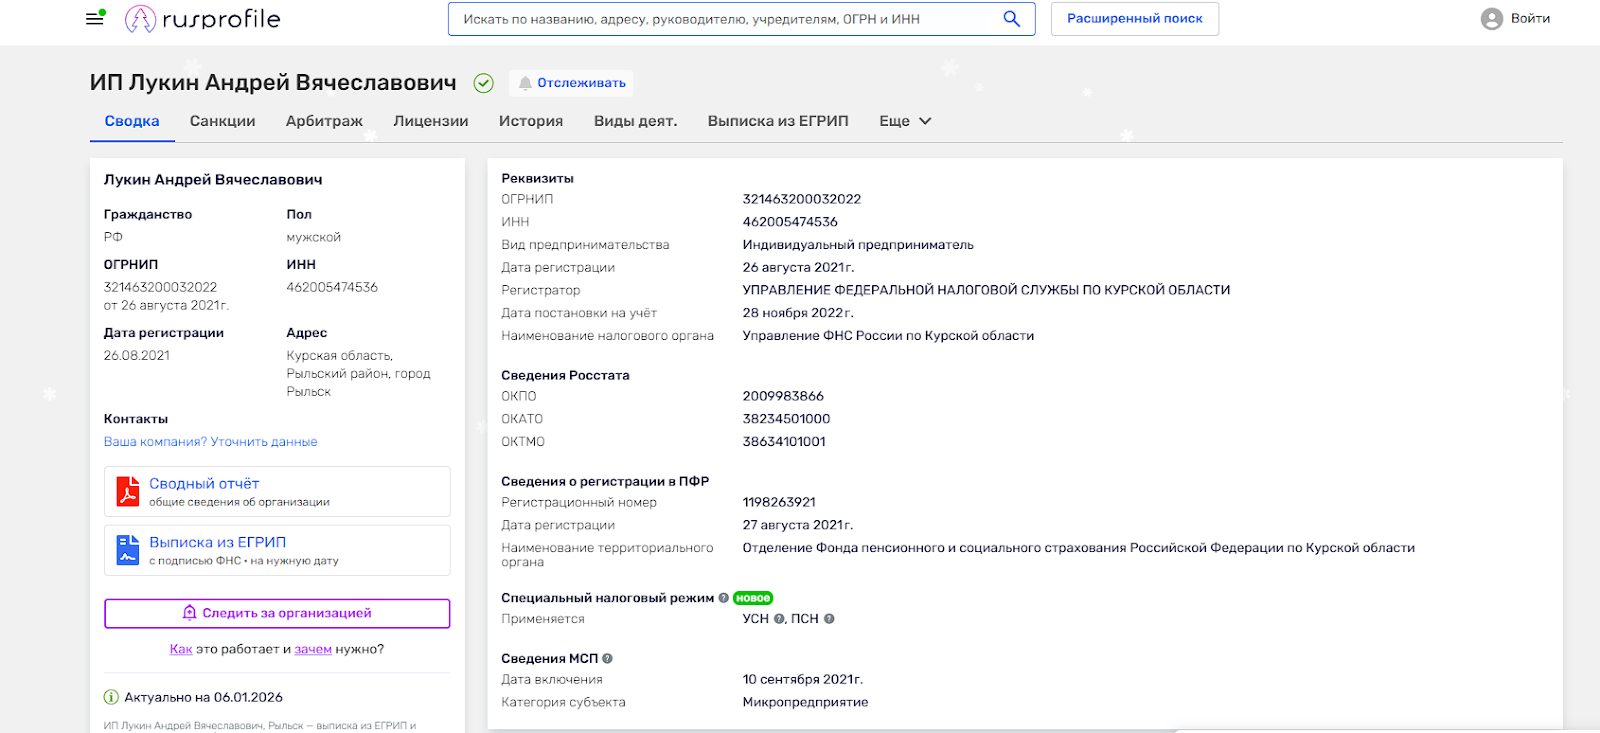The height and width of the screenshot is (733, 1600).
Task: Click the search magnifier icon
Action: (1011, 19)
